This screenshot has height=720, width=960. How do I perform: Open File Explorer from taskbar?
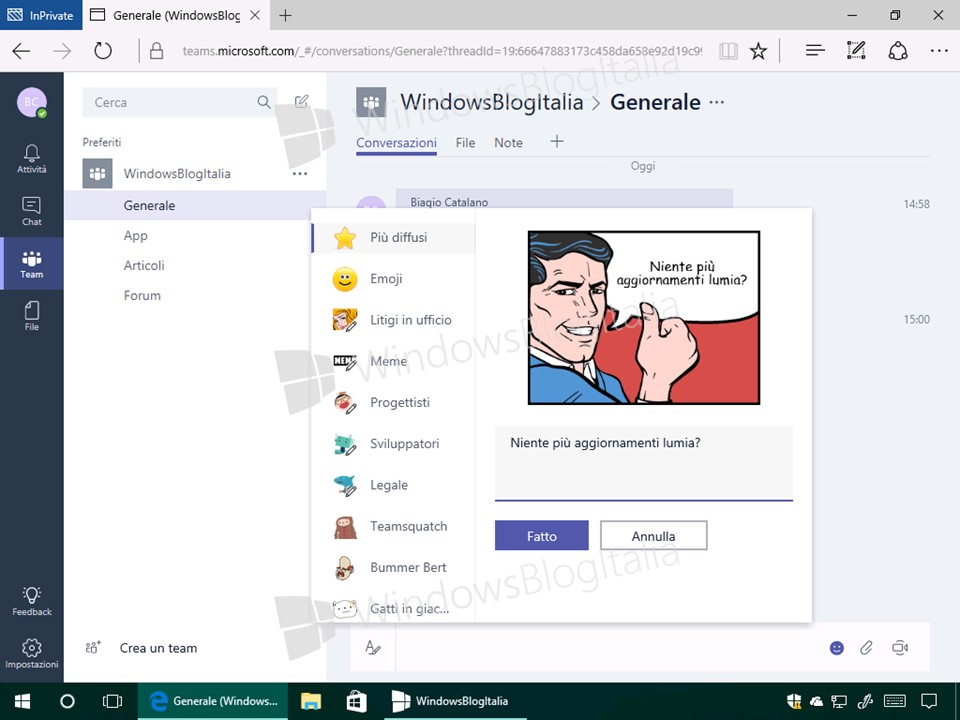(311, 702)
